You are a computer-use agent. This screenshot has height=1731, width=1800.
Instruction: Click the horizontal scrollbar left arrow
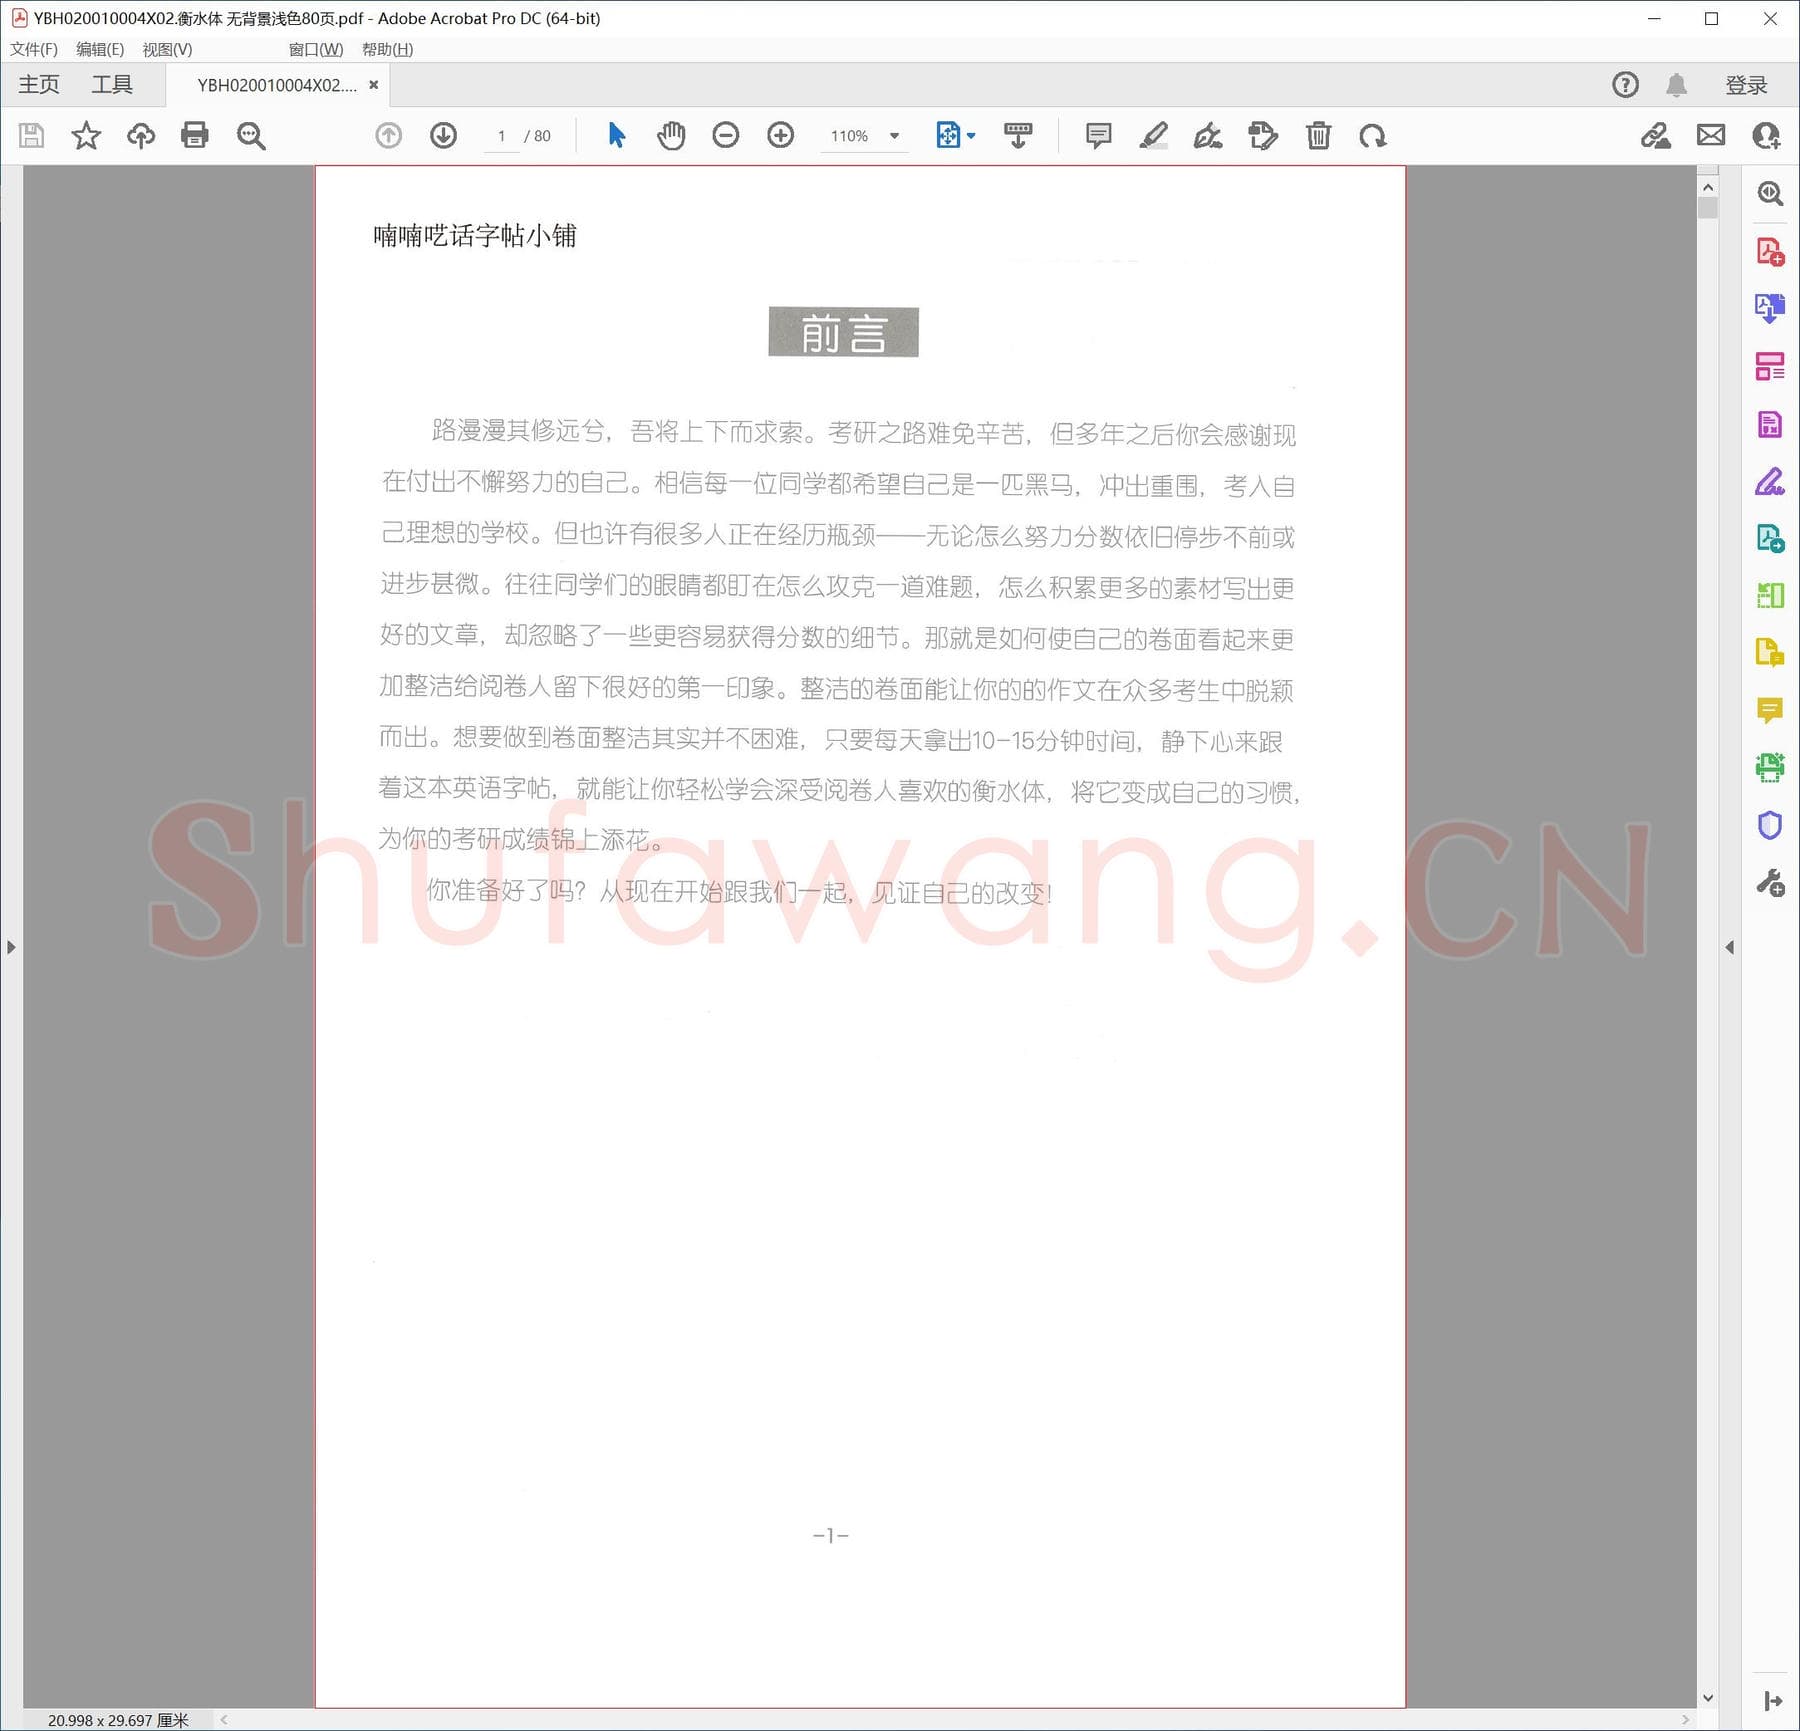tap(224, 1720)
